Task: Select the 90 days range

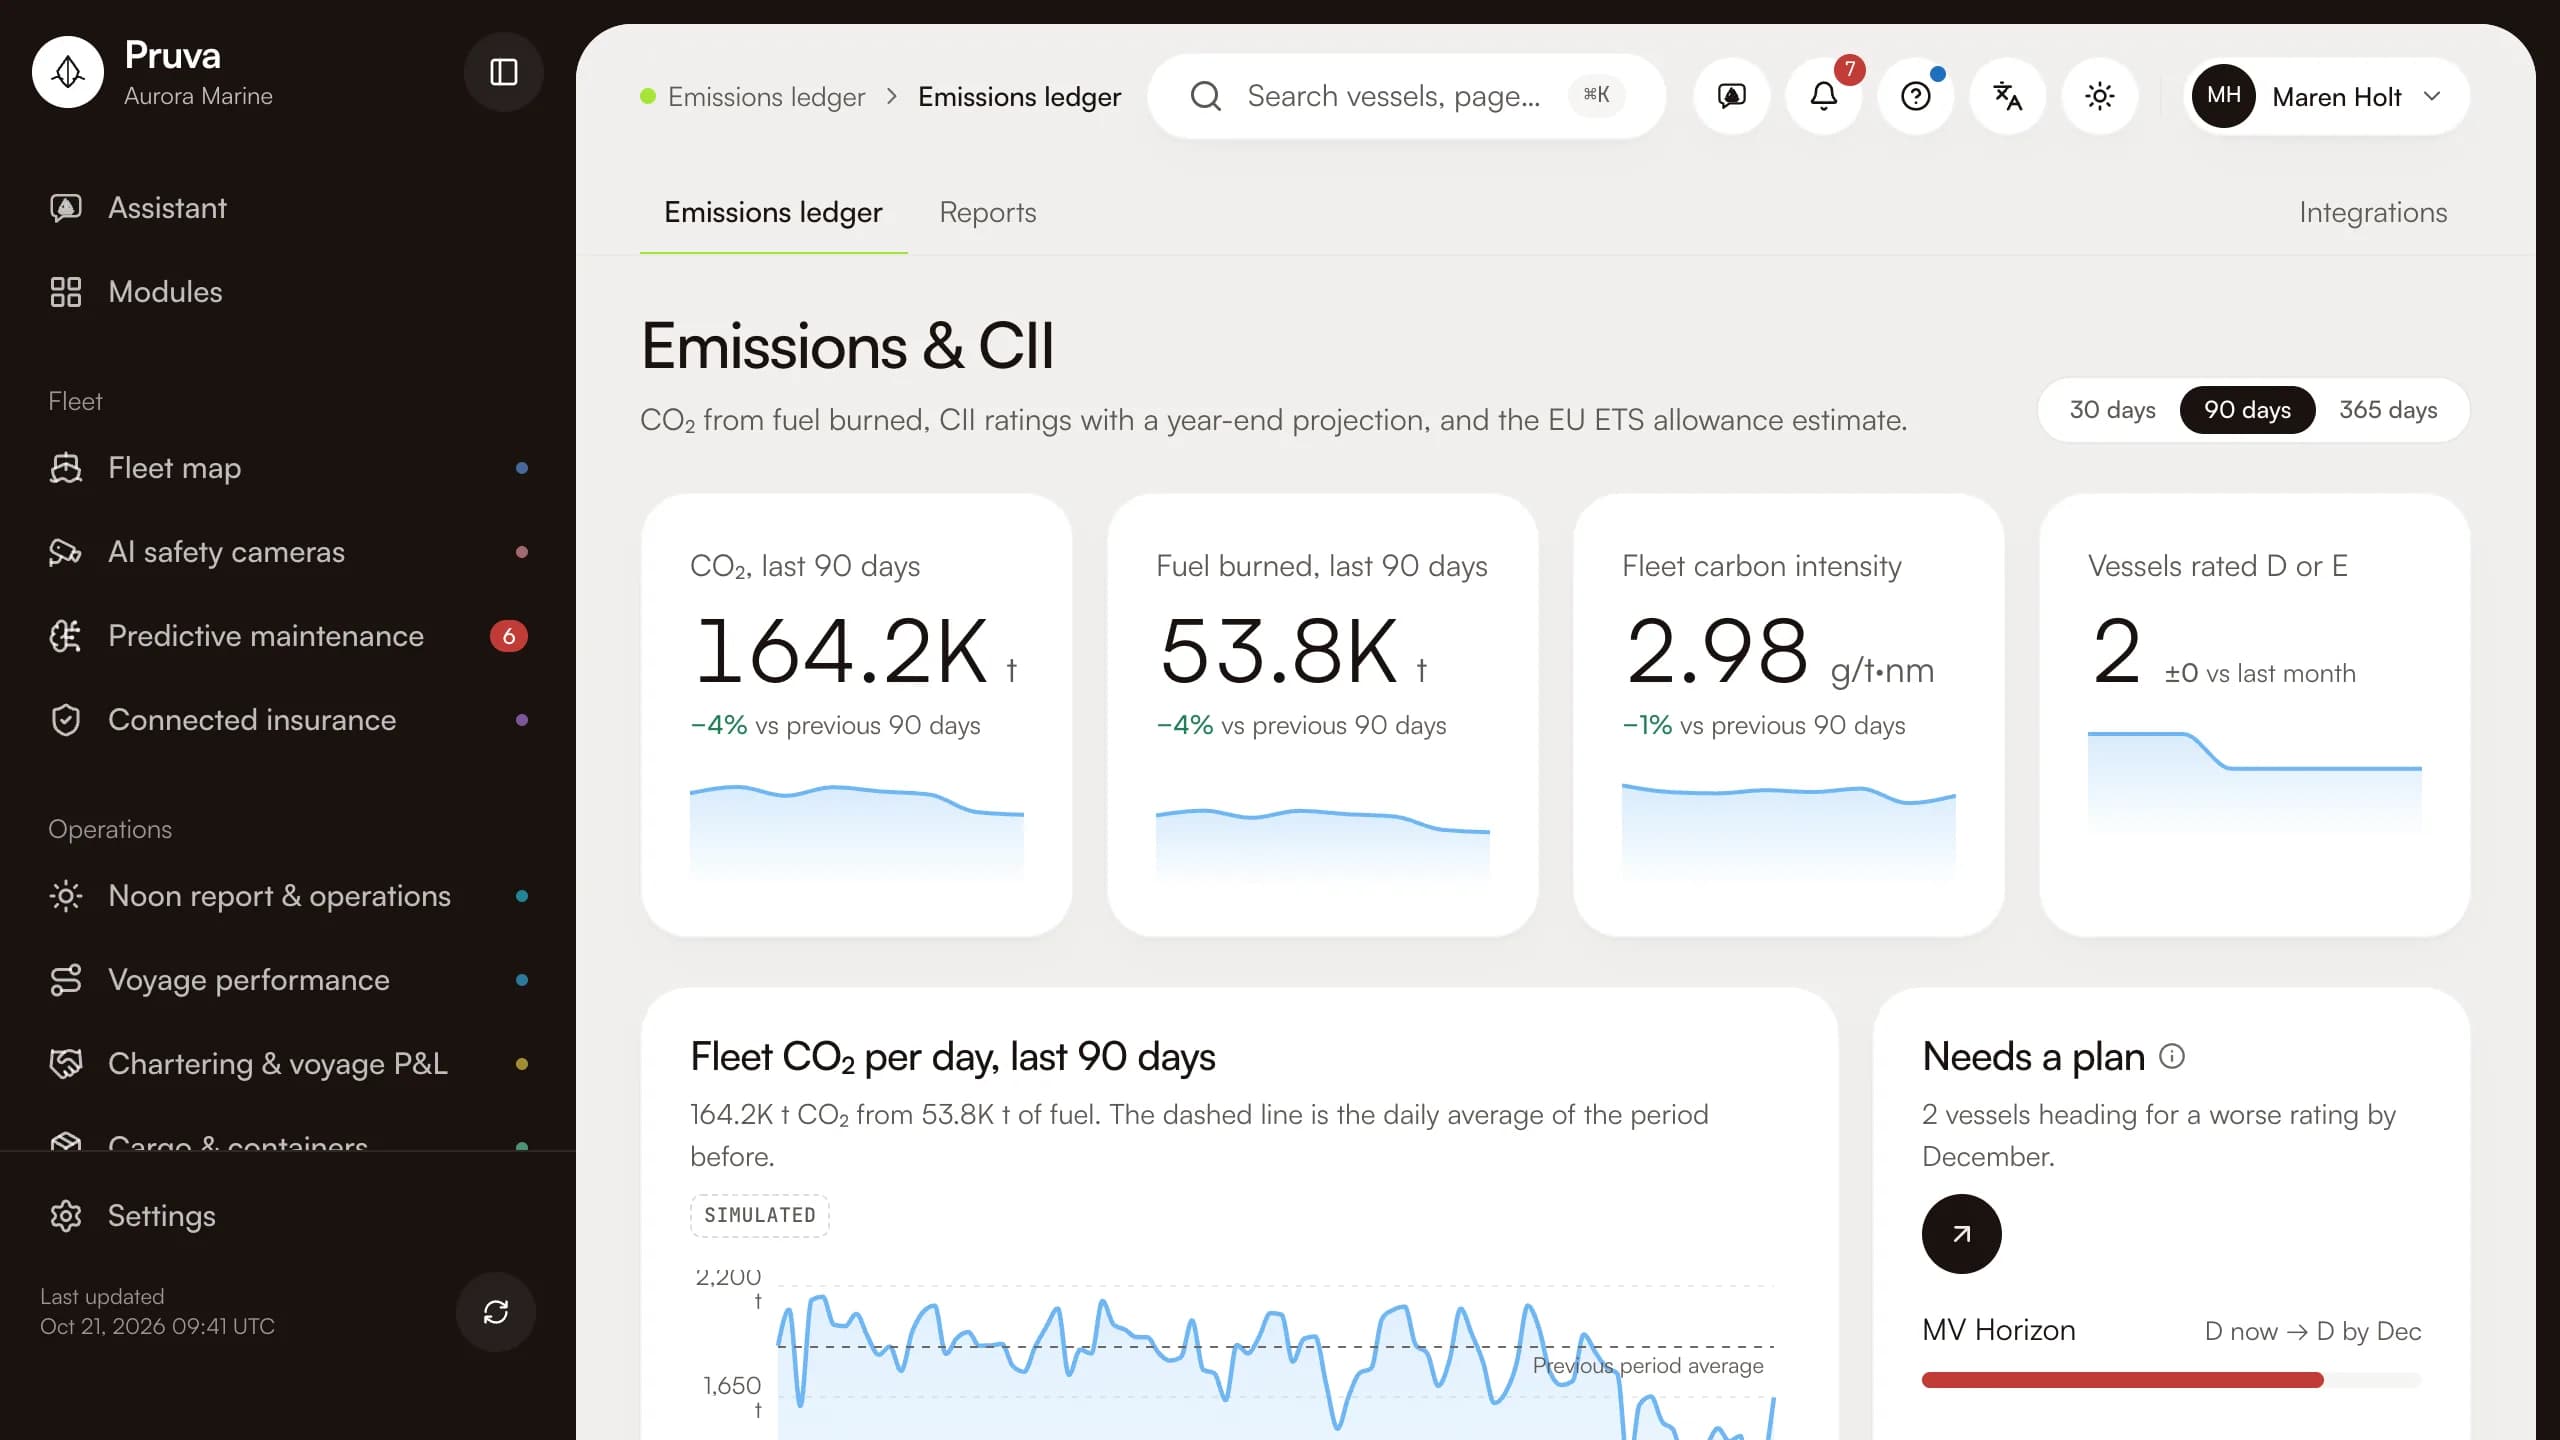Action: (2247, 410)
